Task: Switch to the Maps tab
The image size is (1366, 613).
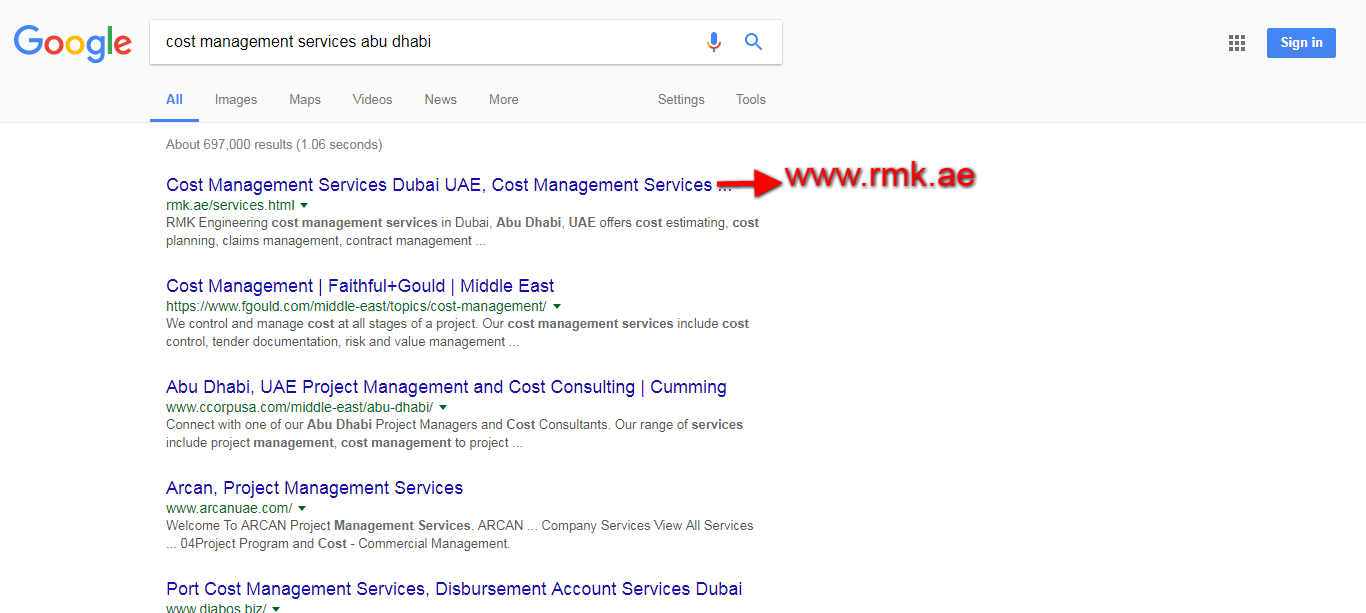Action: (x=305, y=100)
